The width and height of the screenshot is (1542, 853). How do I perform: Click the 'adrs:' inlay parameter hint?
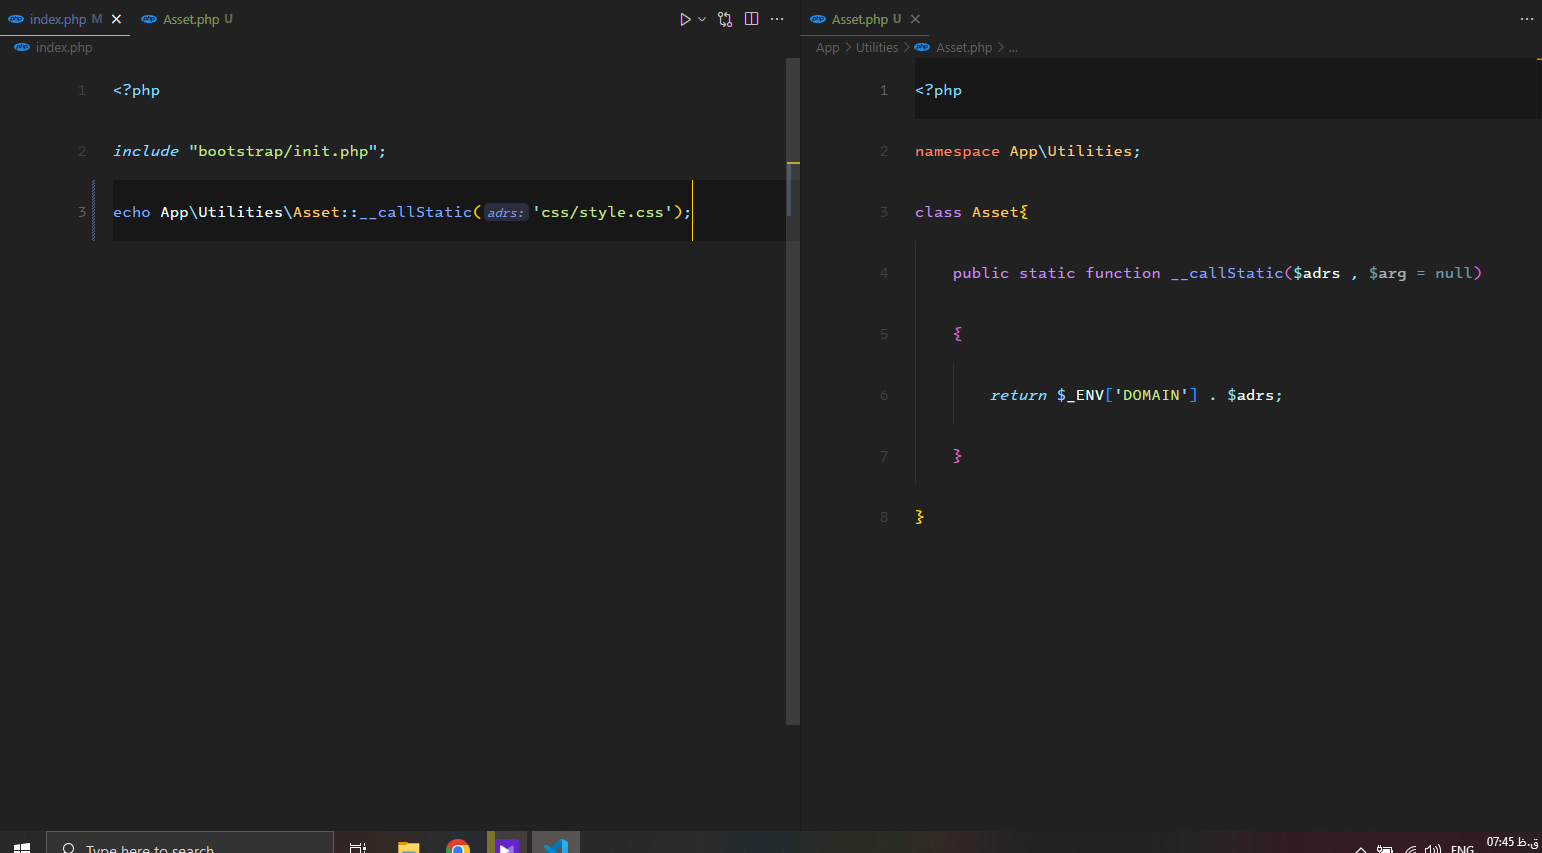(506, 212)
